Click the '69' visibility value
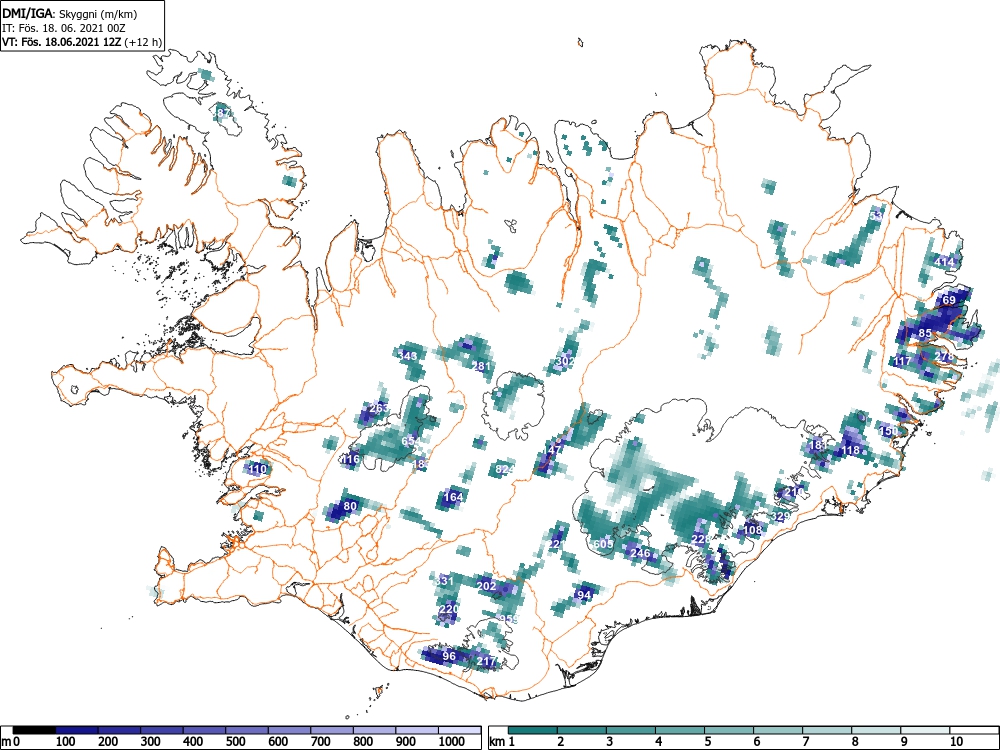 949,300
